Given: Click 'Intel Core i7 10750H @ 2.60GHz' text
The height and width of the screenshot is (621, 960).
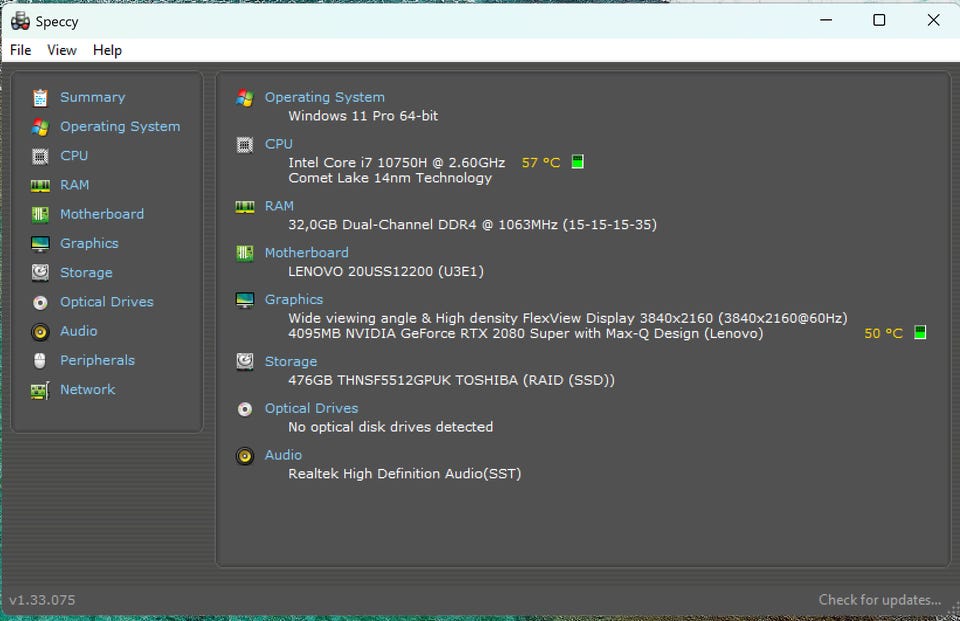Looking at the screenshot, I should (x=397, y=163).
